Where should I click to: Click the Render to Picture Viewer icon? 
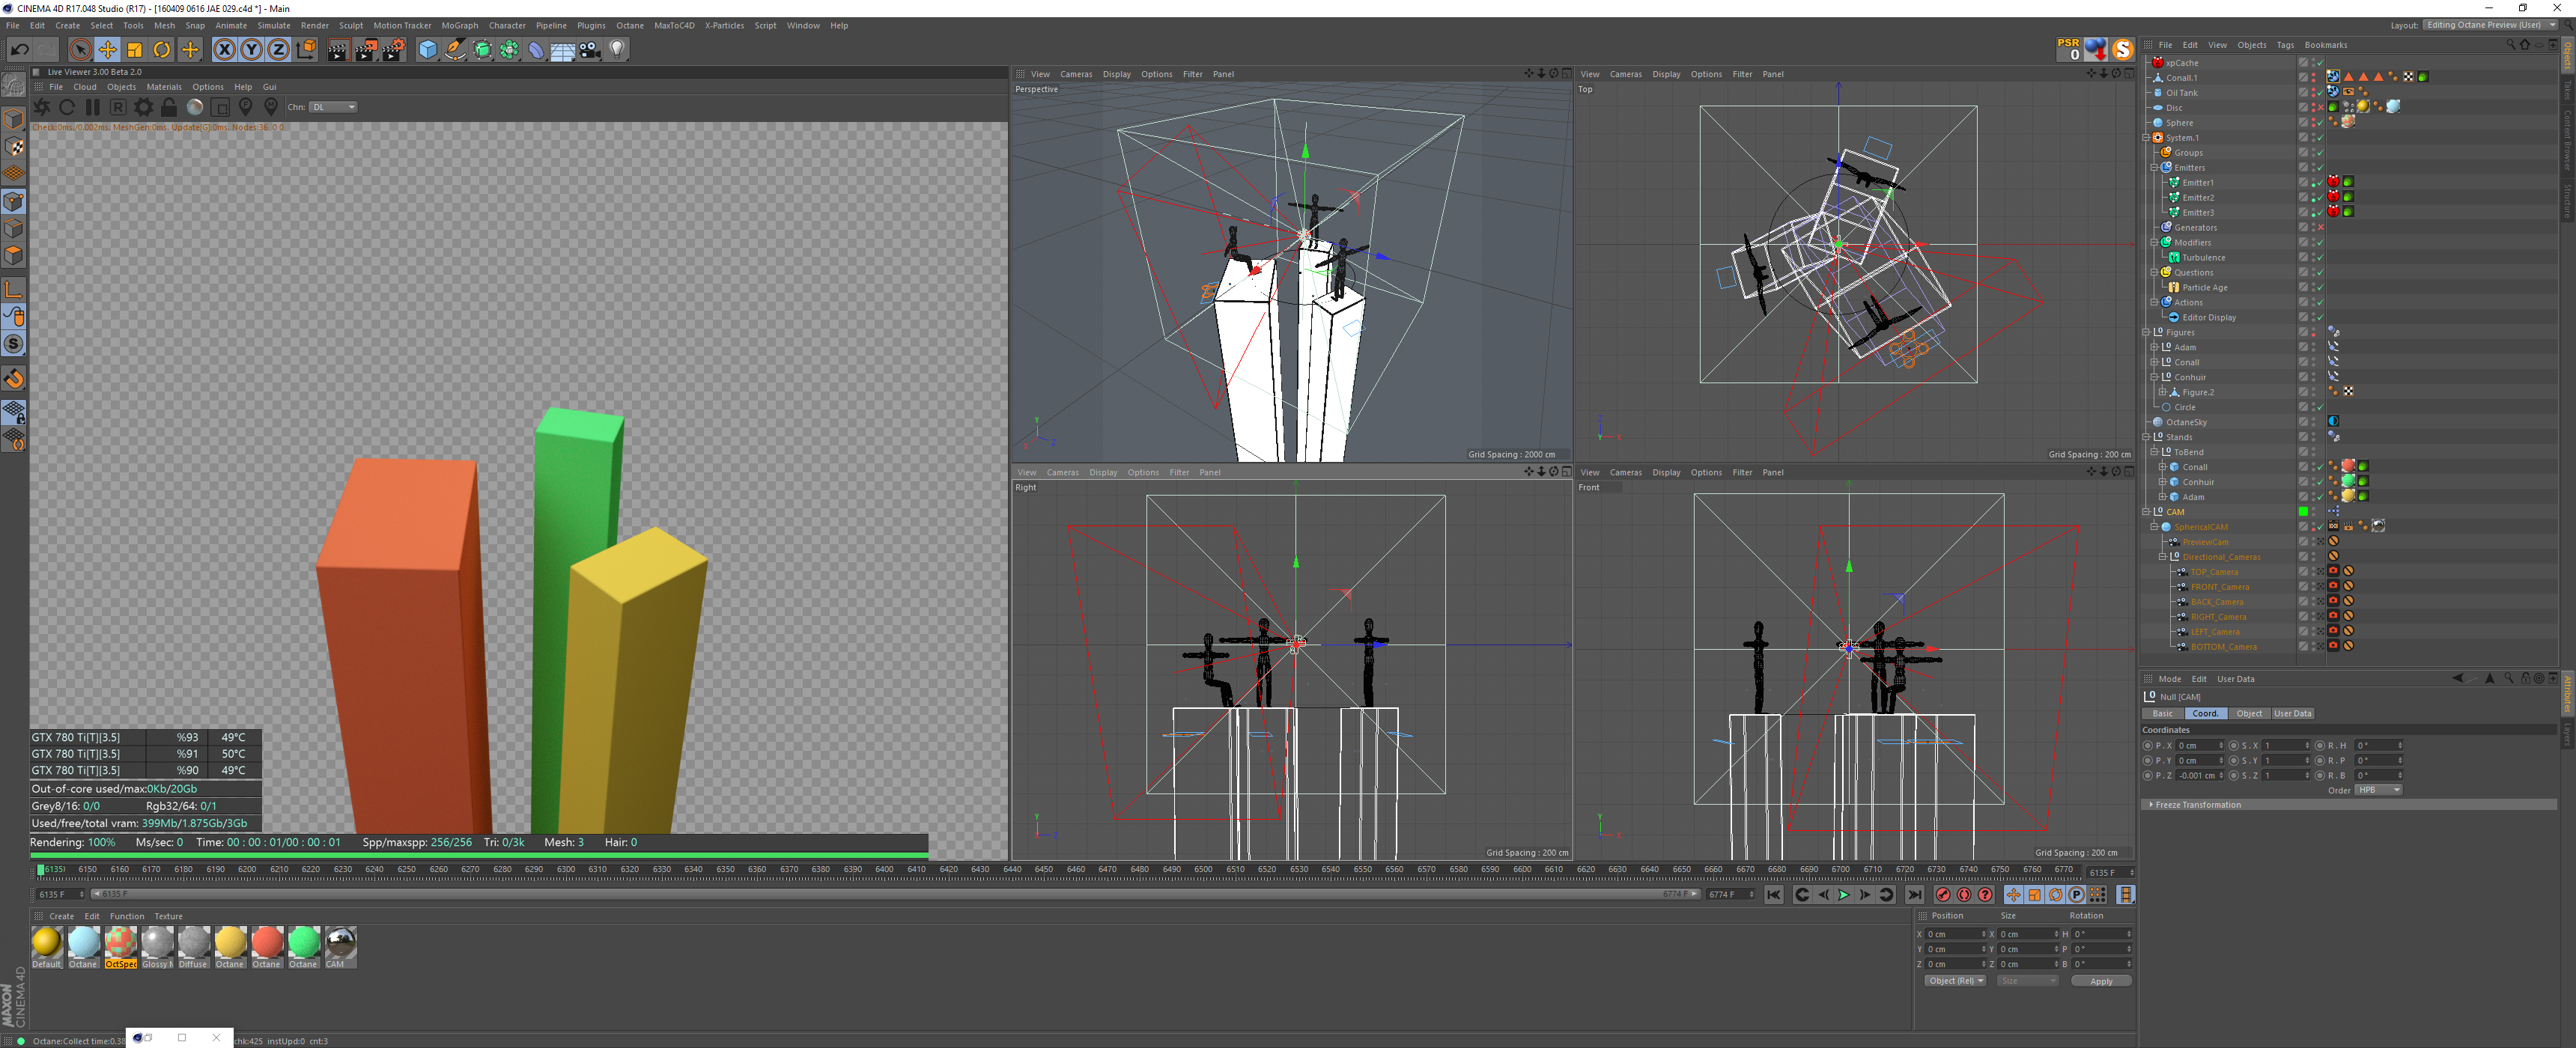pyautogui.click(x=365, y=49)
